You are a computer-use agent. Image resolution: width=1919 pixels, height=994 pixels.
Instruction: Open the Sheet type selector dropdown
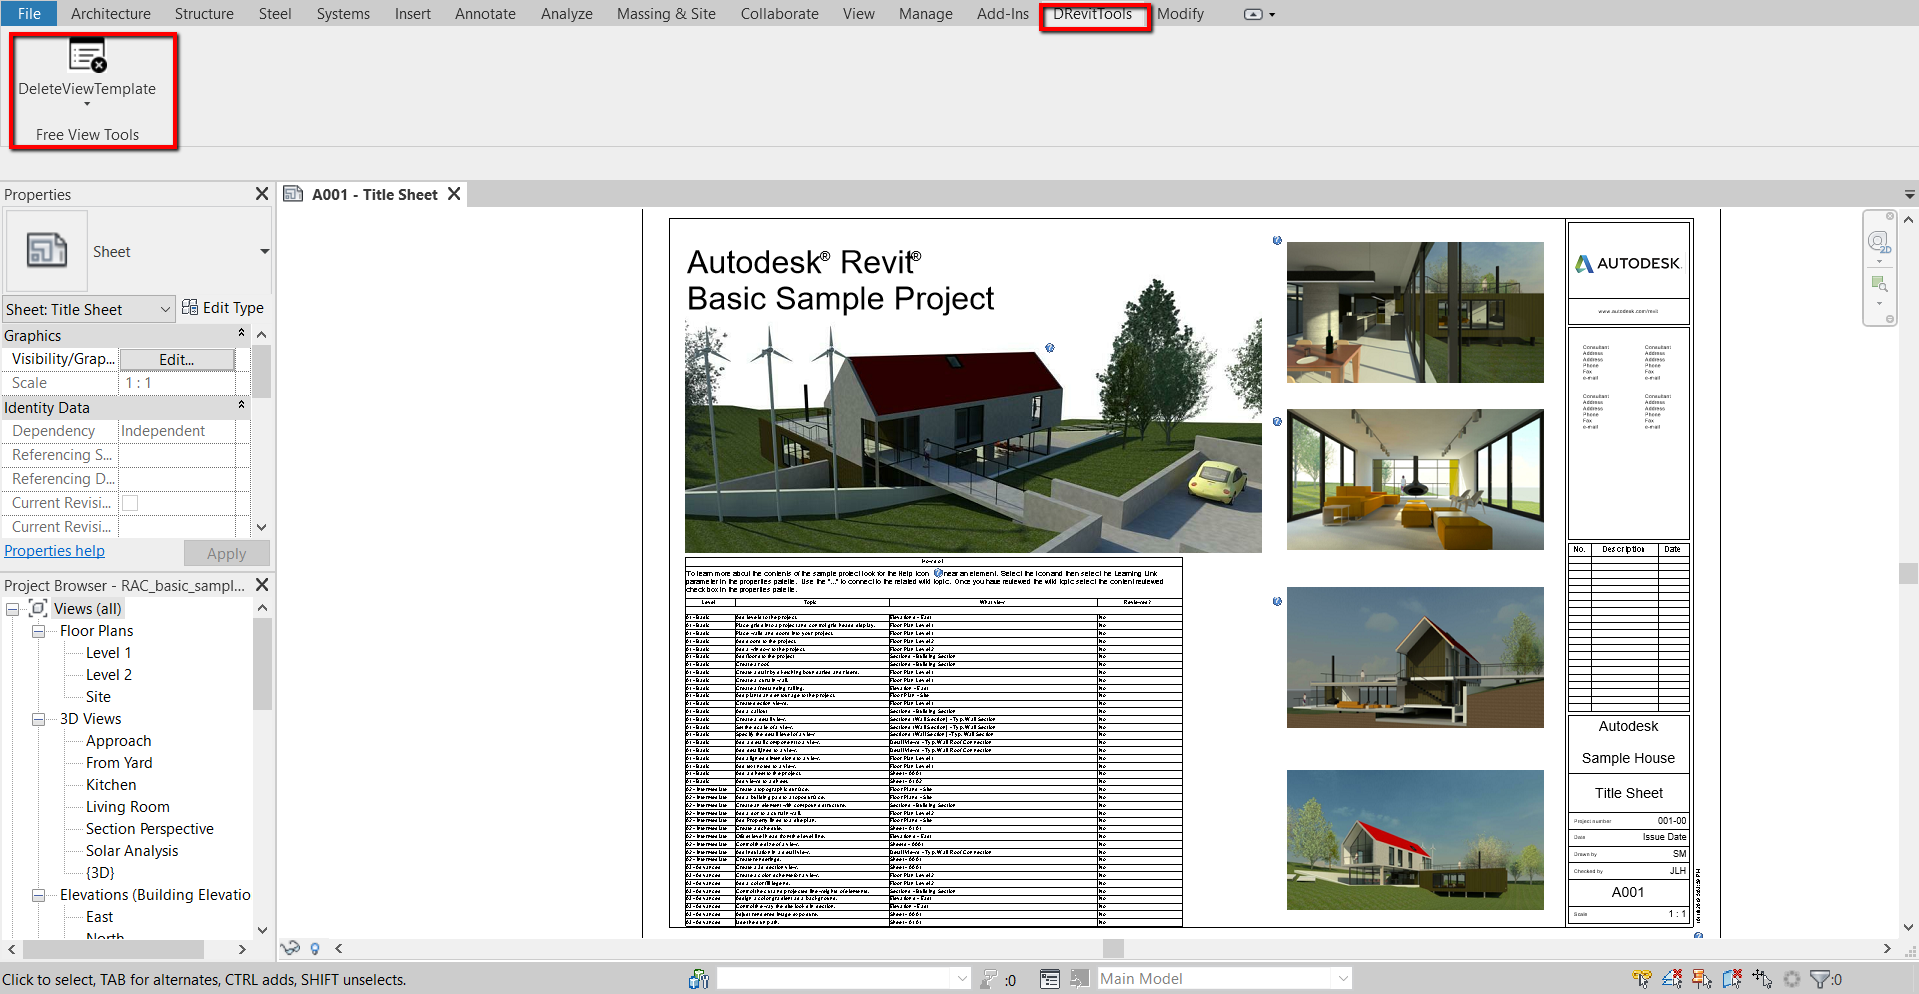[264, 251]
